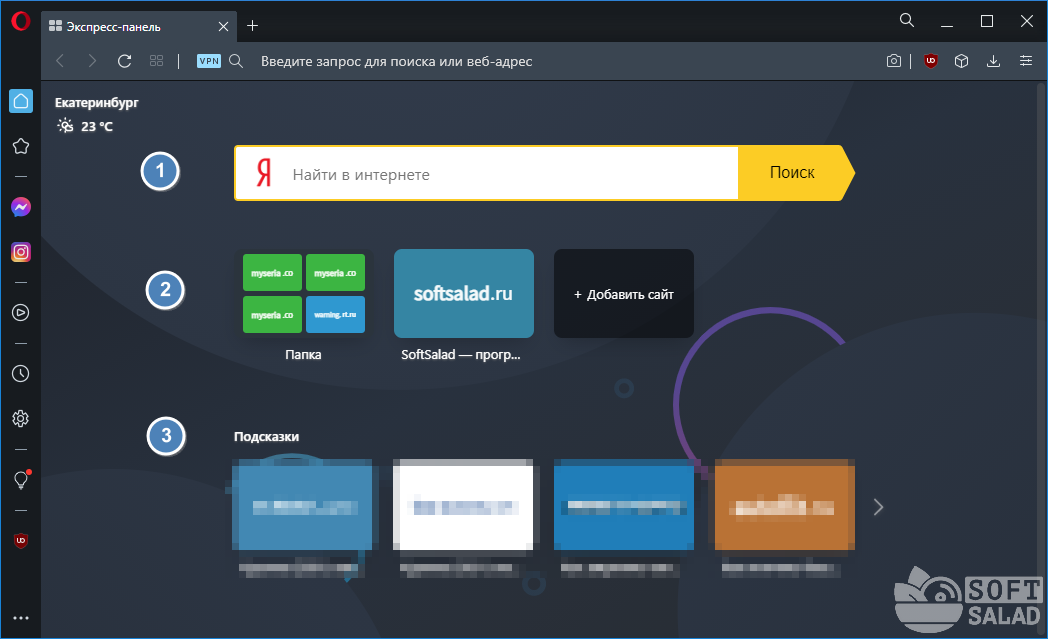Open the Папка speed dial folder

[x=303, y=293]
